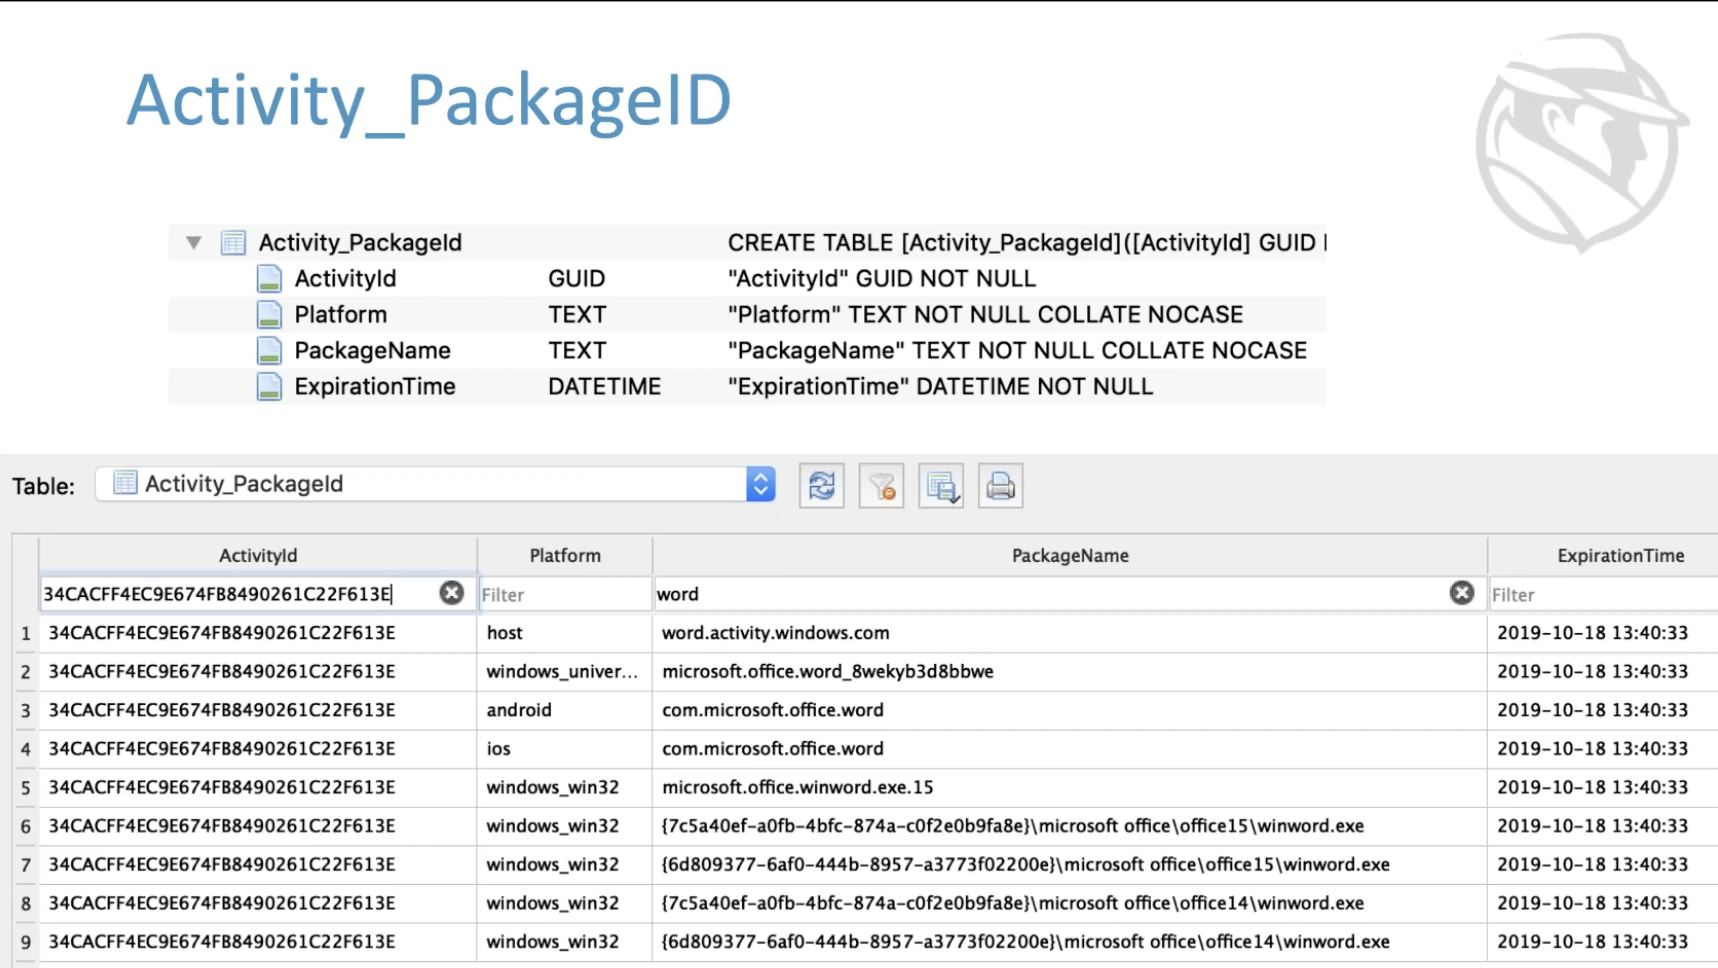
Task: Click the Platform filter input field
Action: click(x=565, y=595)
